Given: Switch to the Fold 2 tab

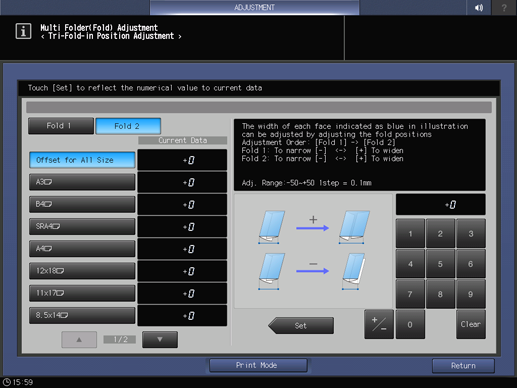Looking at the screenshot, I should (x=128, y=126).
